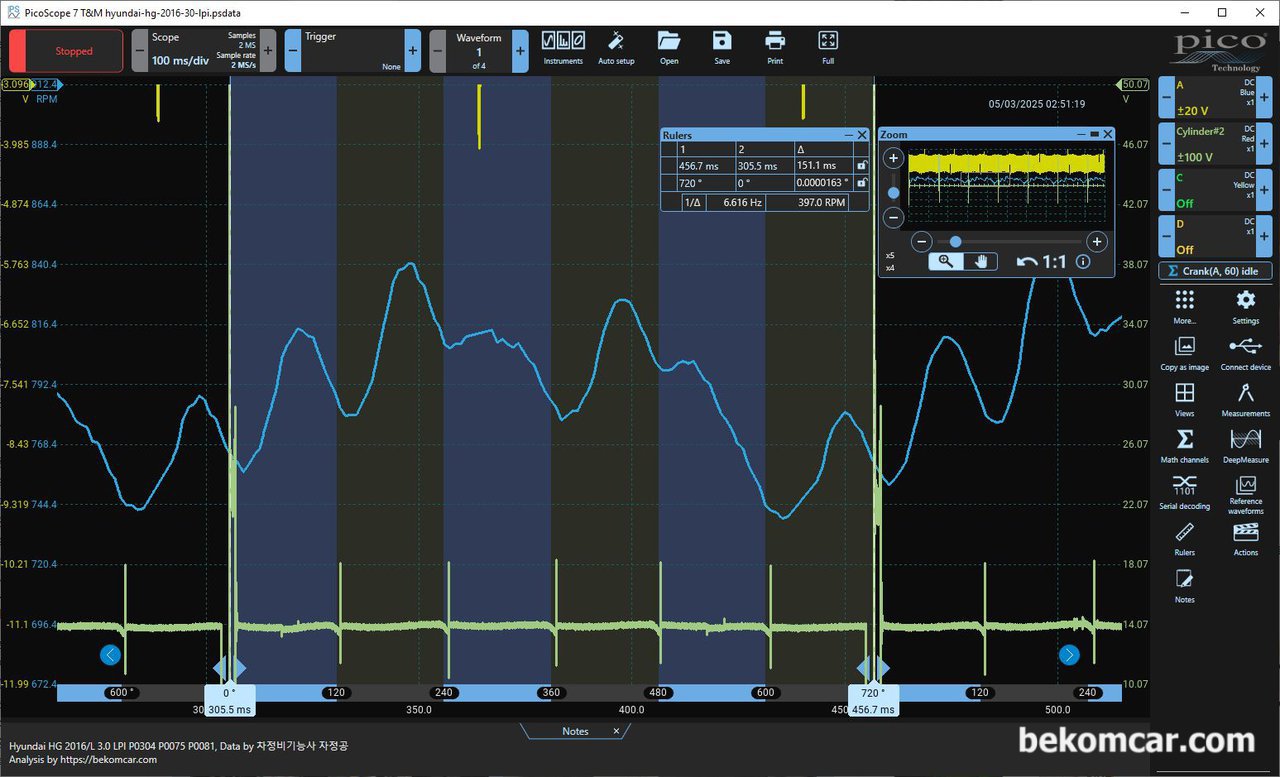Increase Cylinder#2 range with plus
1280x777 pixels.
[x=1264, y=143]
